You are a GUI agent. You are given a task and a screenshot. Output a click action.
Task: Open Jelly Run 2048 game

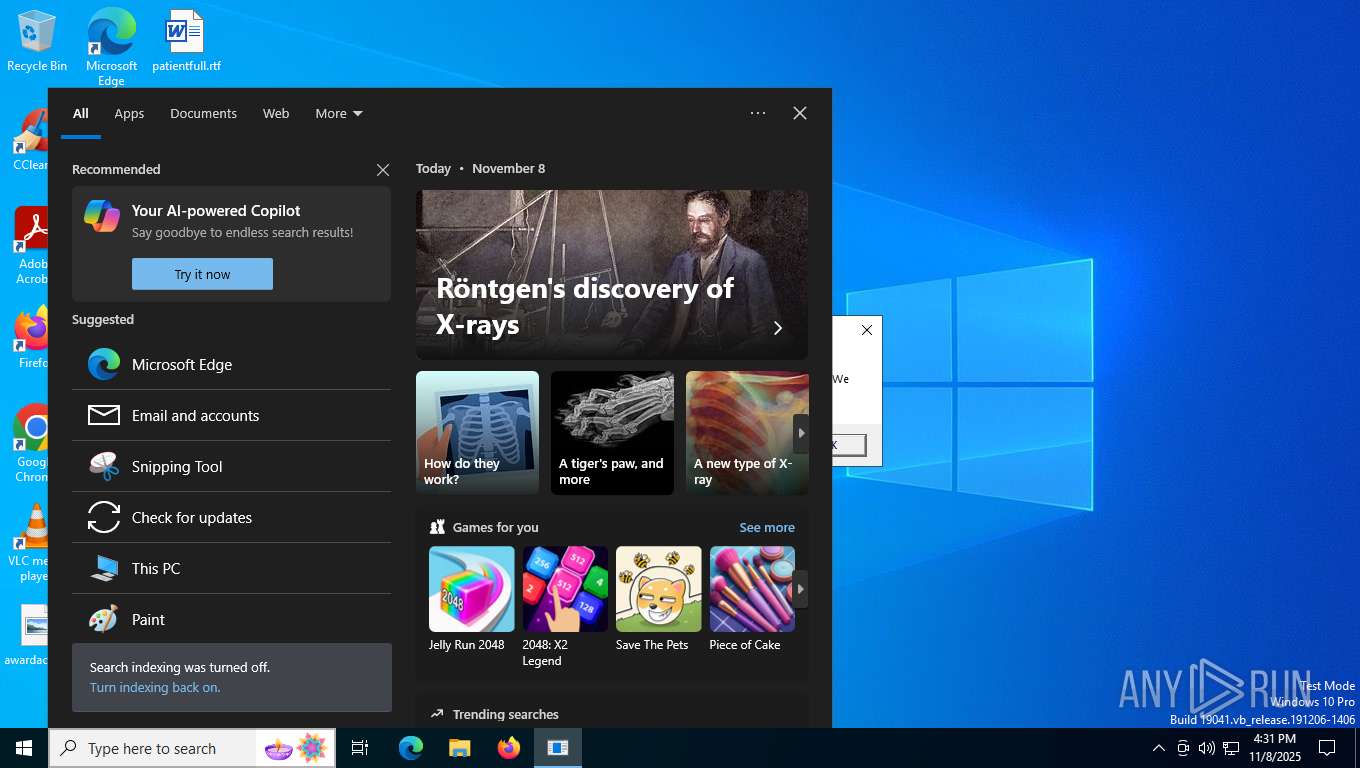[x=472, y=600]
